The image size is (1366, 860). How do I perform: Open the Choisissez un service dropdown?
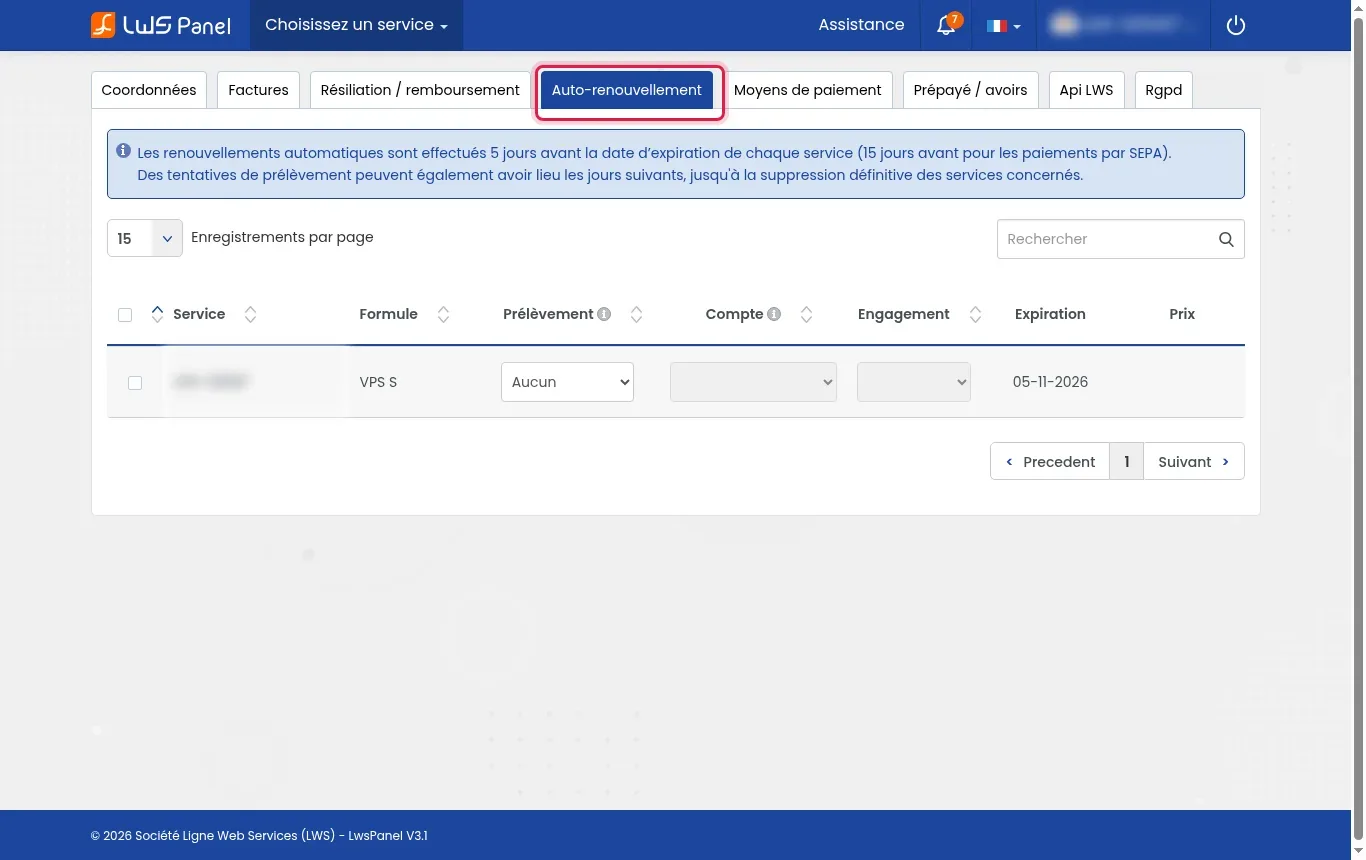[357, 25]
